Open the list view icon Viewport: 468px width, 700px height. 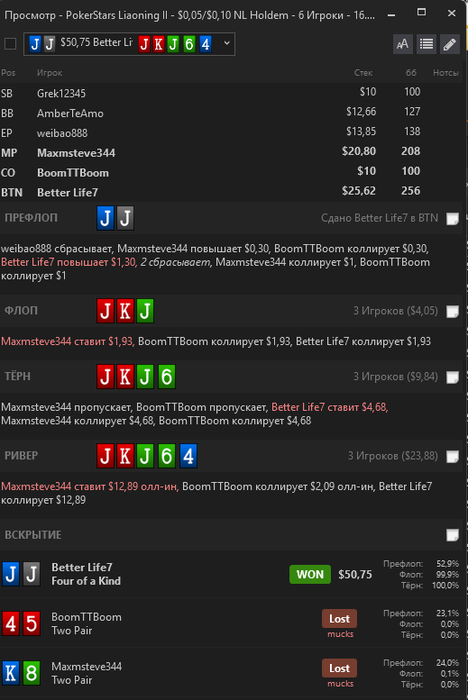(x=426, y=44)
